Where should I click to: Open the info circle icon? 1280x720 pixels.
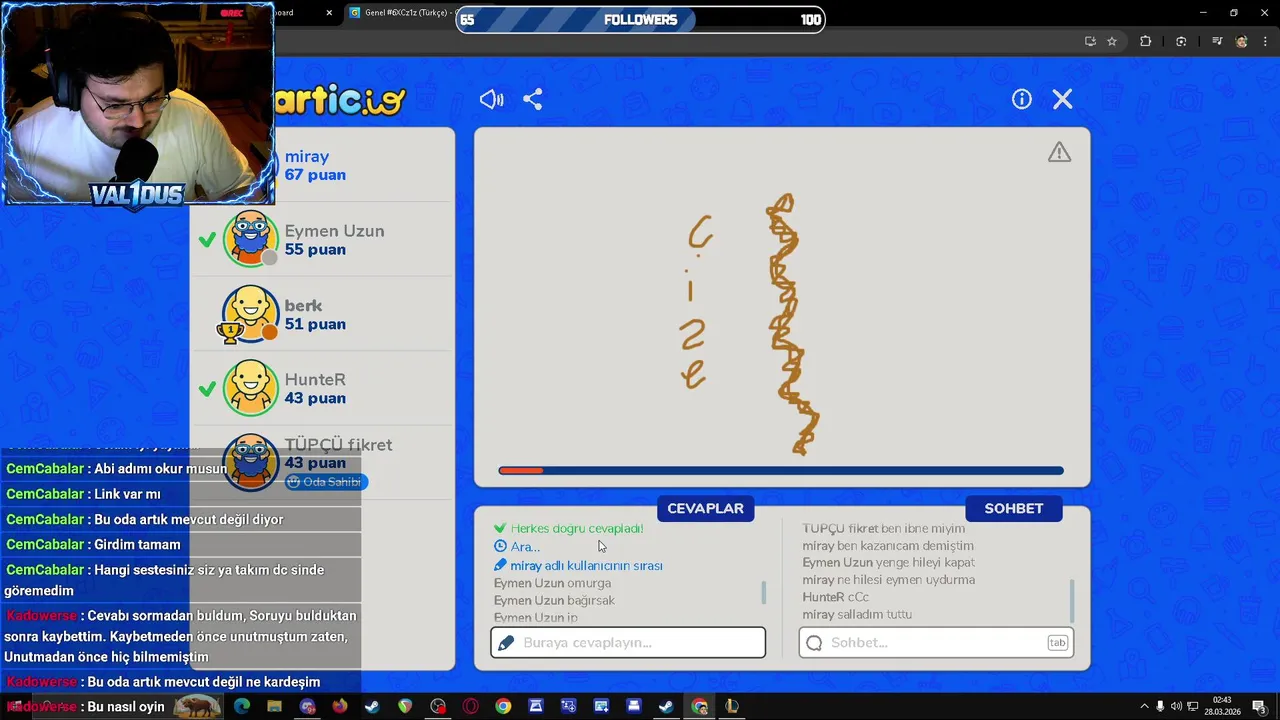(1021, 99)
